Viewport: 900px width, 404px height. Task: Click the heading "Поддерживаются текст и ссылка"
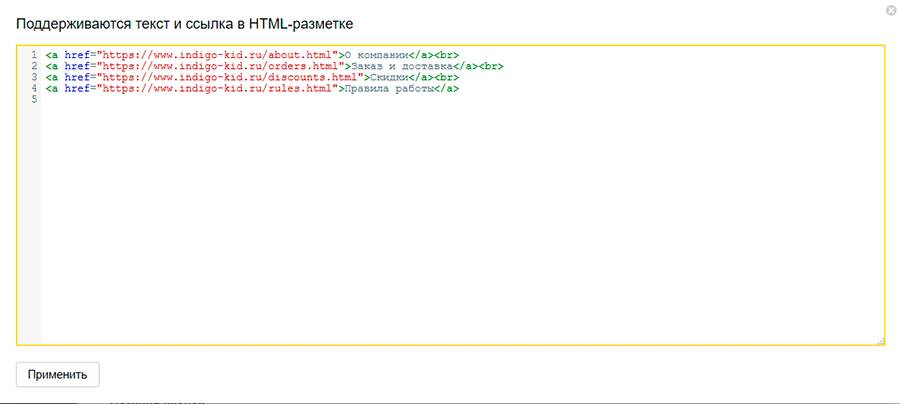pos(177,21)
